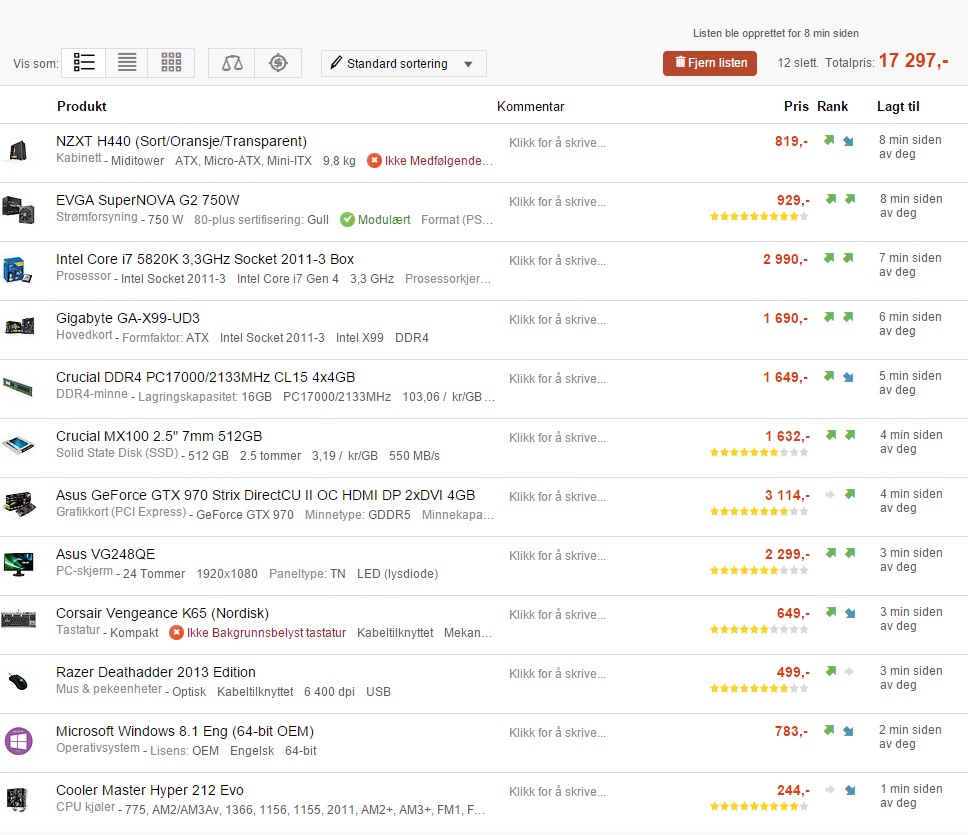Click the trash icon in Fjern listen
Image resolution: width=968 pixels, height=835 pixels.
[680, 62]
